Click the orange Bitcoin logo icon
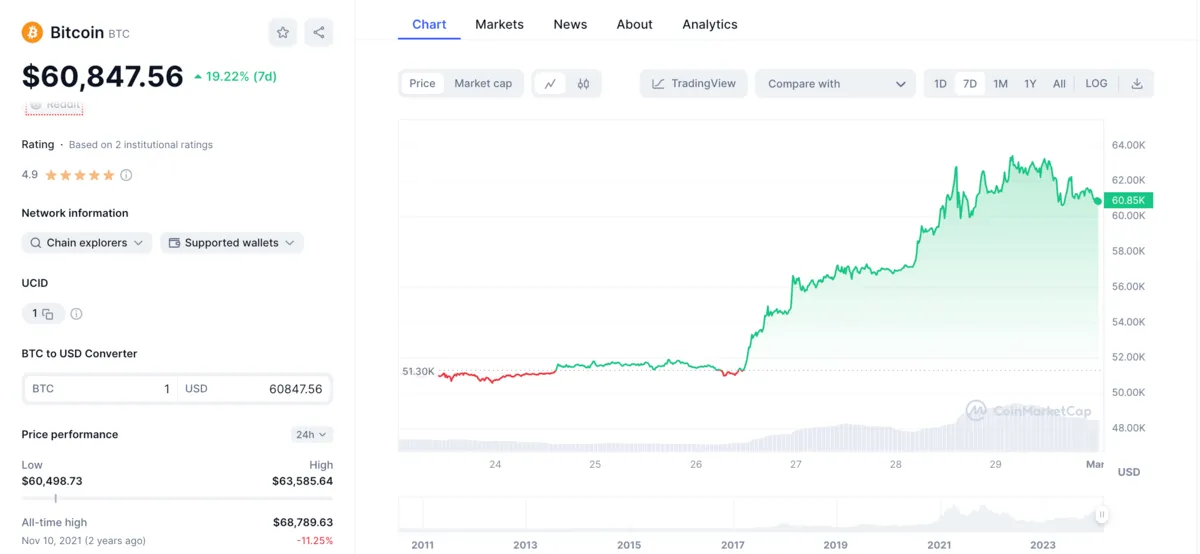1200x554 pixels. click(32, 32)
